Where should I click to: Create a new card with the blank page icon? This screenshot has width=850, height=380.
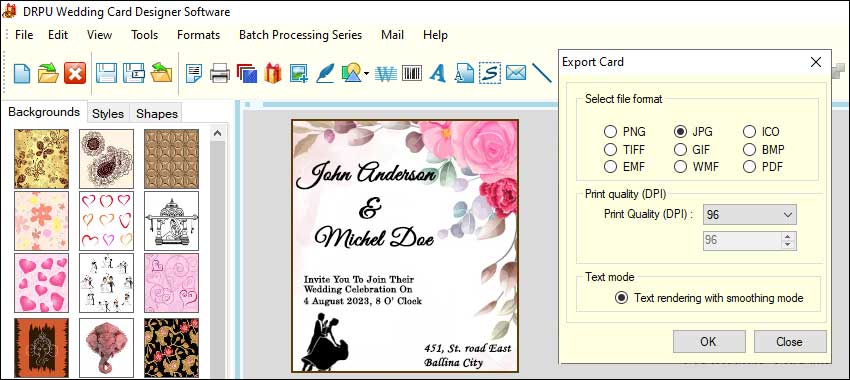pyautogui.click(x=22, y=73)
